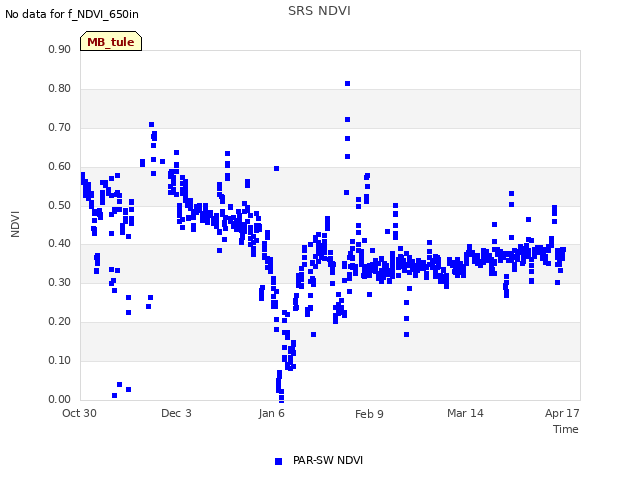Click the 0.40 y-axis tick label
Screen dimensions: 640x480
[60, 244]
